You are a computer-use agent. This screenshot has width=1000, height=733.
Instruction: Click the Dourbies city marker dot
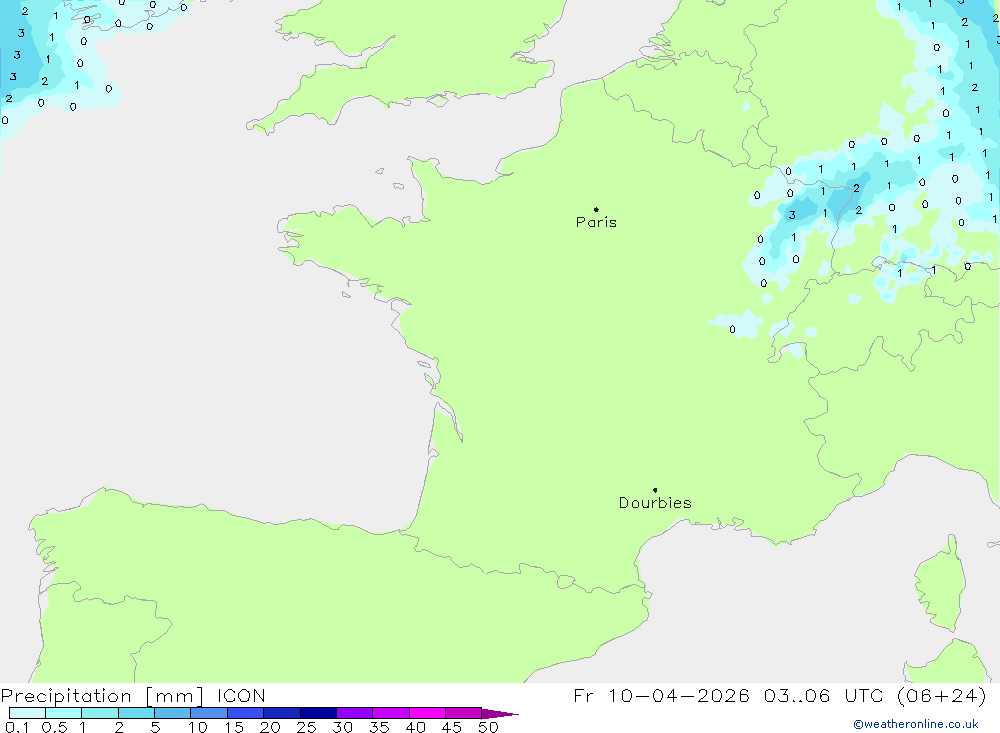655,490
